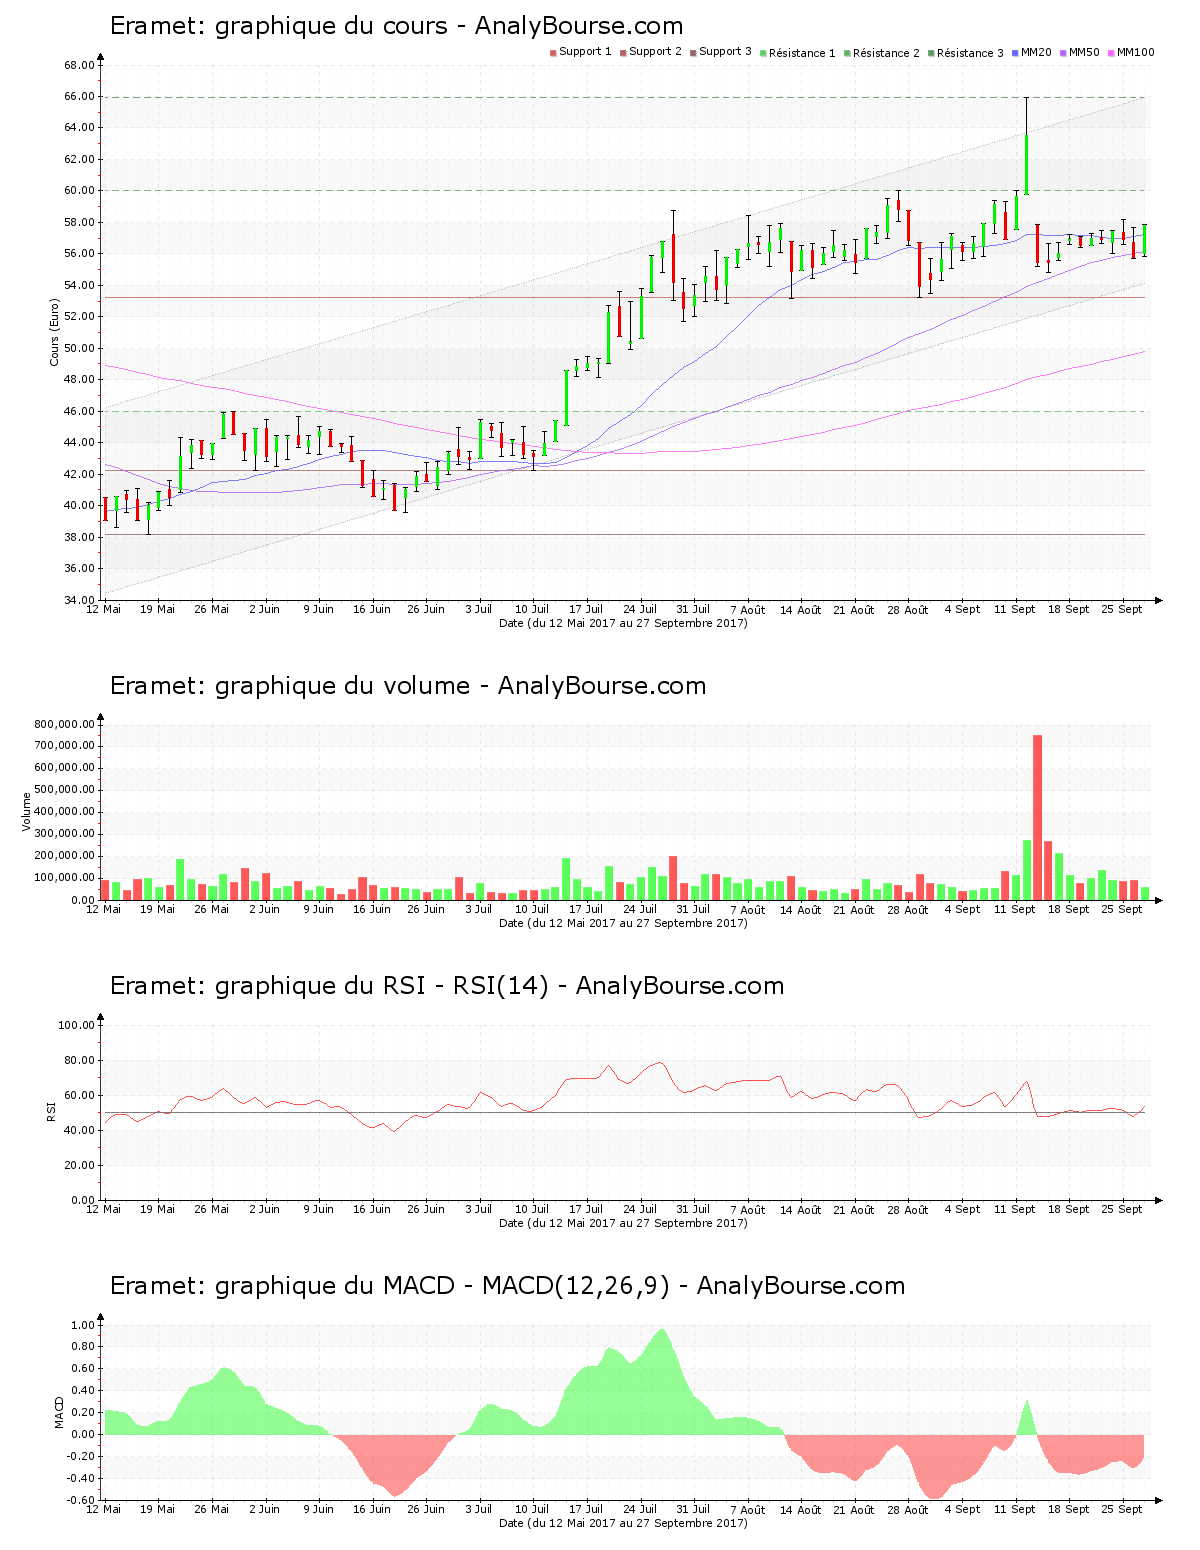This screenshot has width=1200, height=1550.
Task: Click the date range caption under RSI chart
Action: 623,1223
